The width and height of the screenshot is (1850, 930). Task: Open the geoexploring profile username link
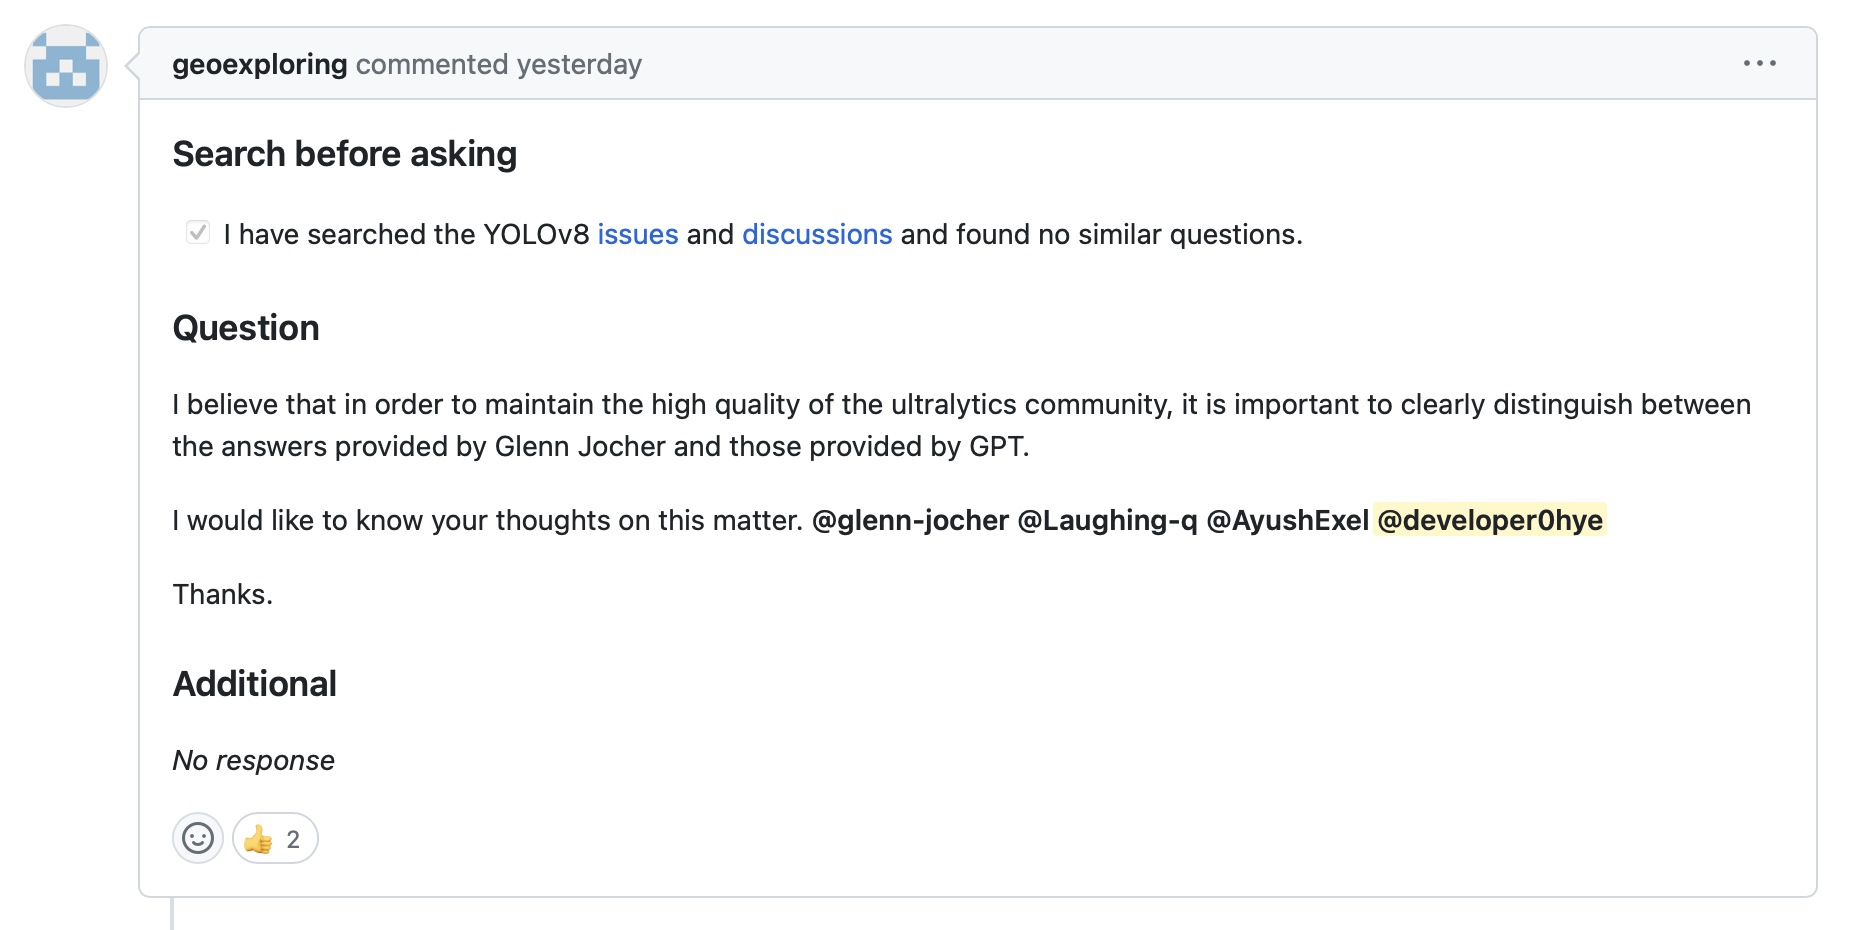click(259, 64)
